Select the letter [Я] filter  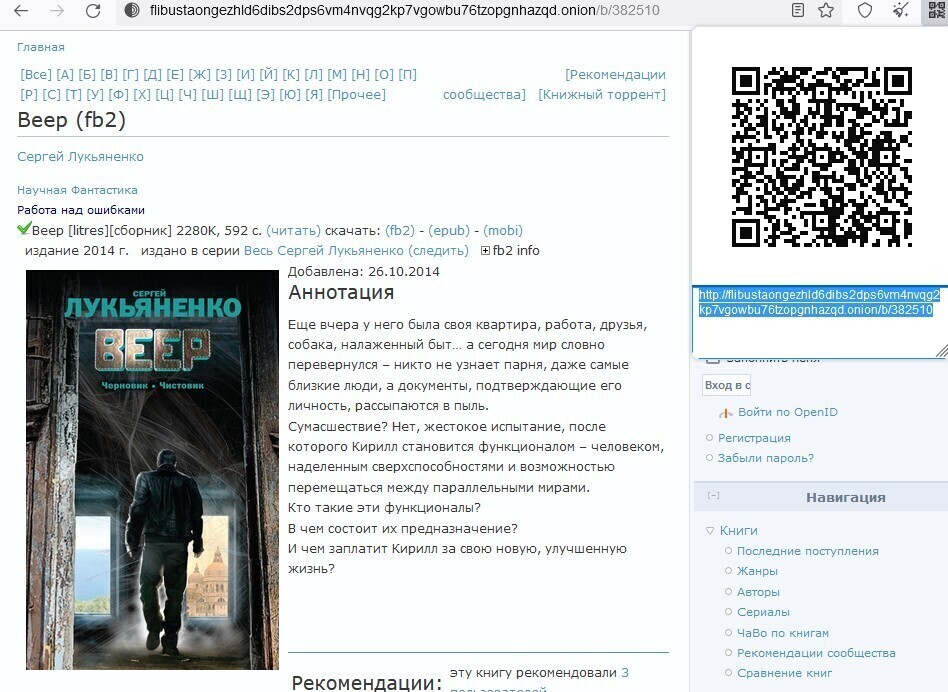pos(314,94)
